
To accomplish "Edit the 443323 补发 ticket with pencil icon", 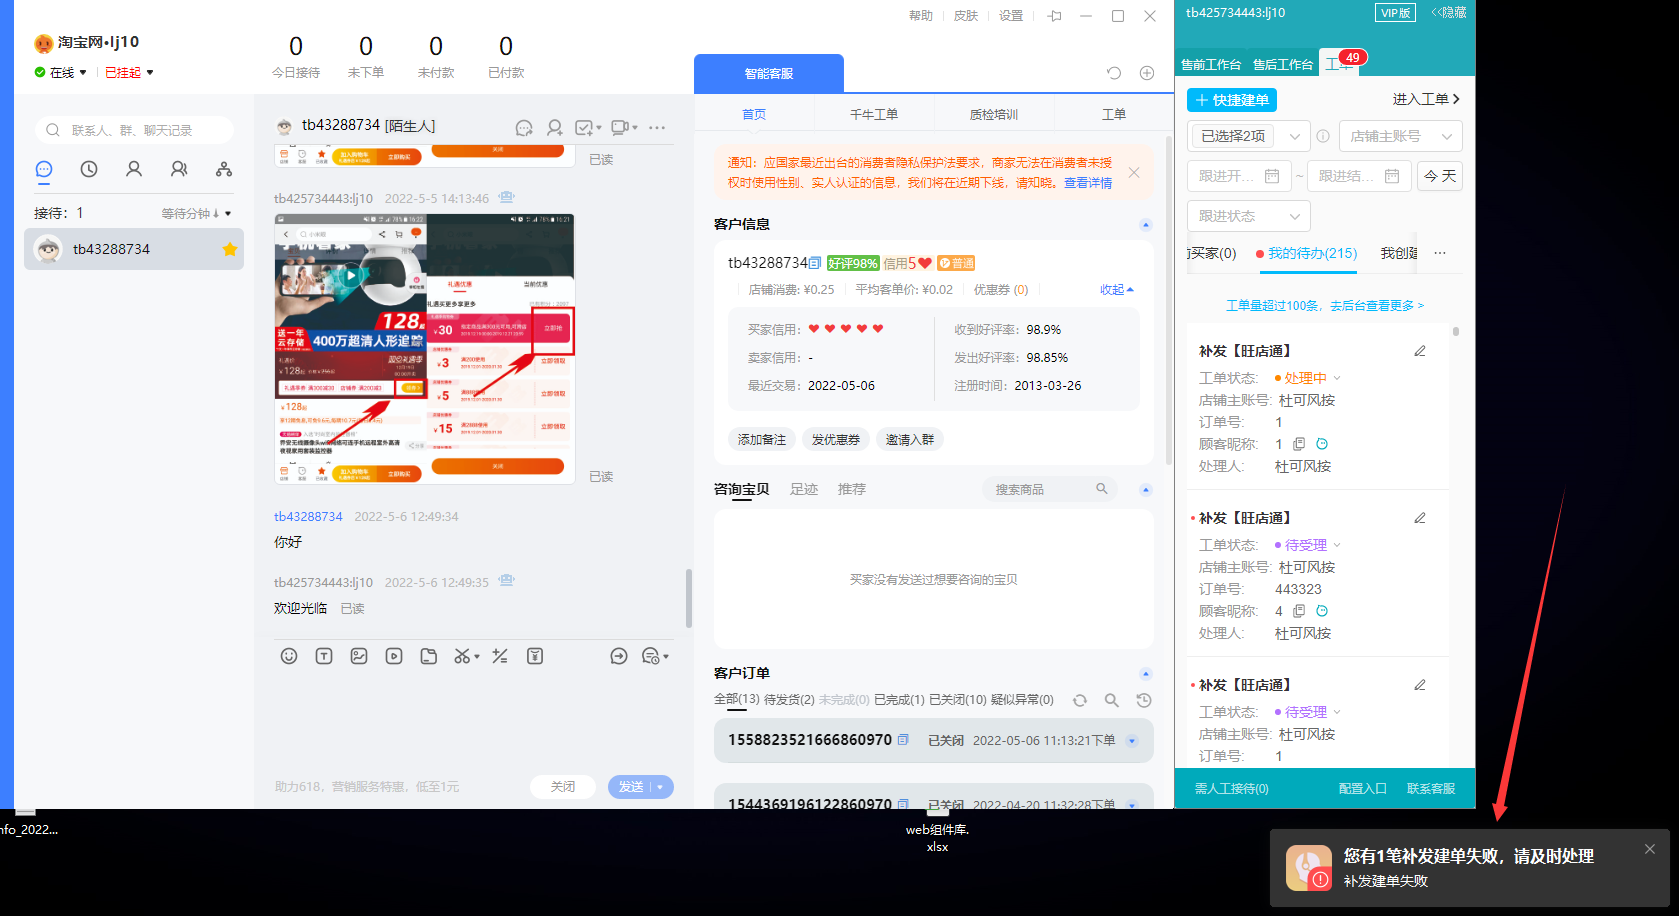I will 1420,518.
